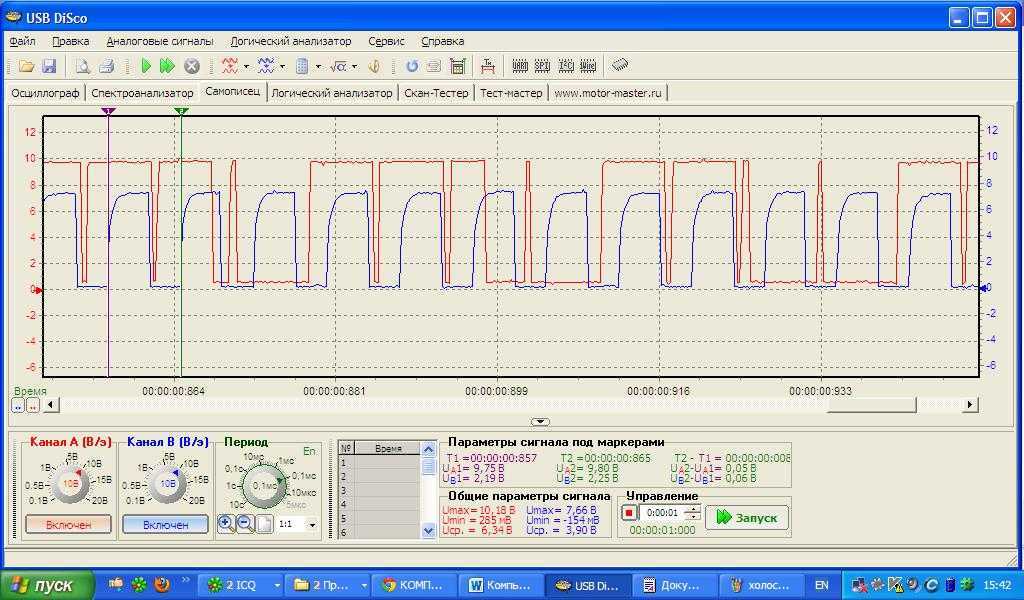Click the open file folder icon
This screenshot has height=600, width=1024.
pos(26,66)
